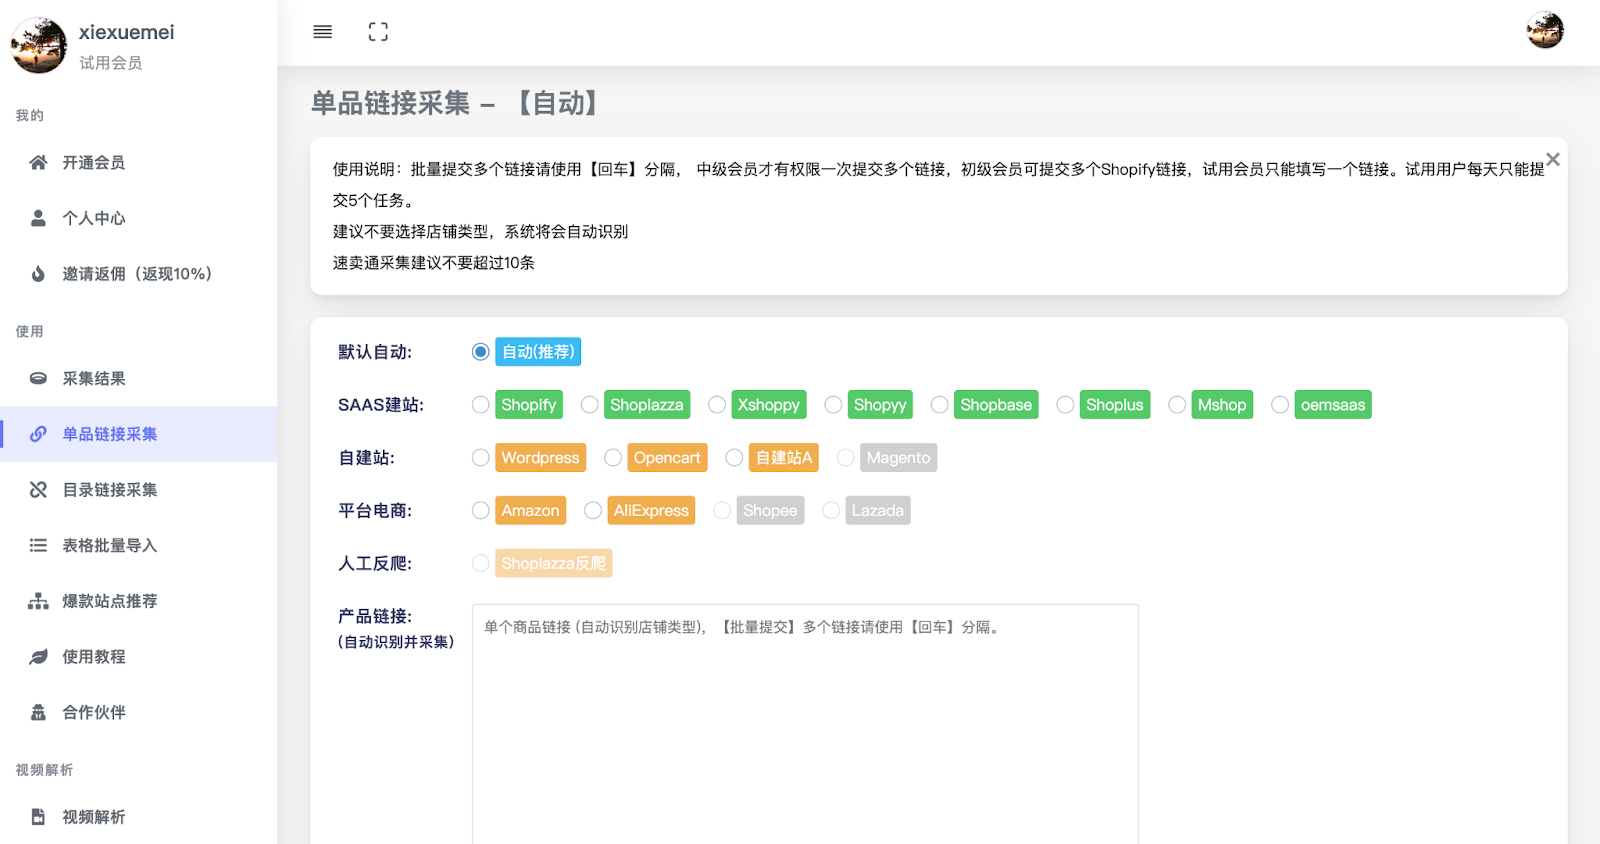The height and width of the screenshot is (844, 1600).
Task: Click the hamburger menu icon to collapse sidebar
Action: [x=322, y=32]
